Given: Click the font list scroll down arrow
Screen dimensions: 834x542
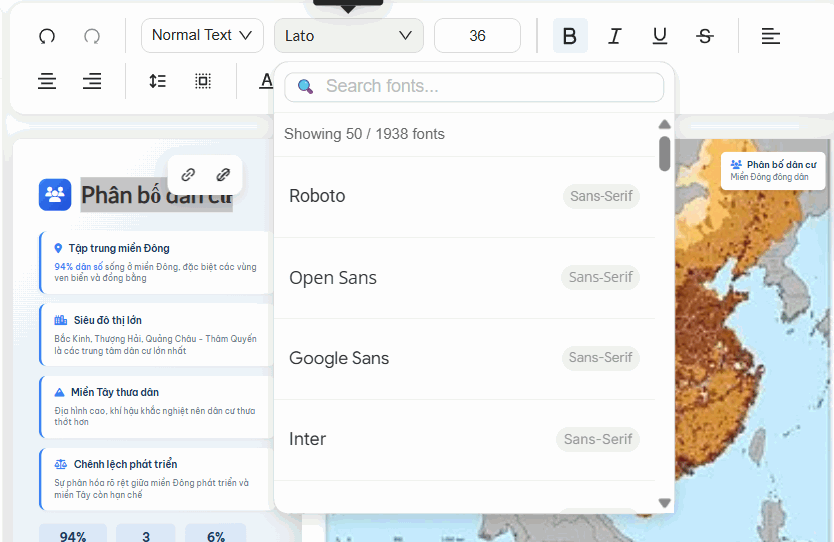Looking at the screenshot, I should pos(664,503).
